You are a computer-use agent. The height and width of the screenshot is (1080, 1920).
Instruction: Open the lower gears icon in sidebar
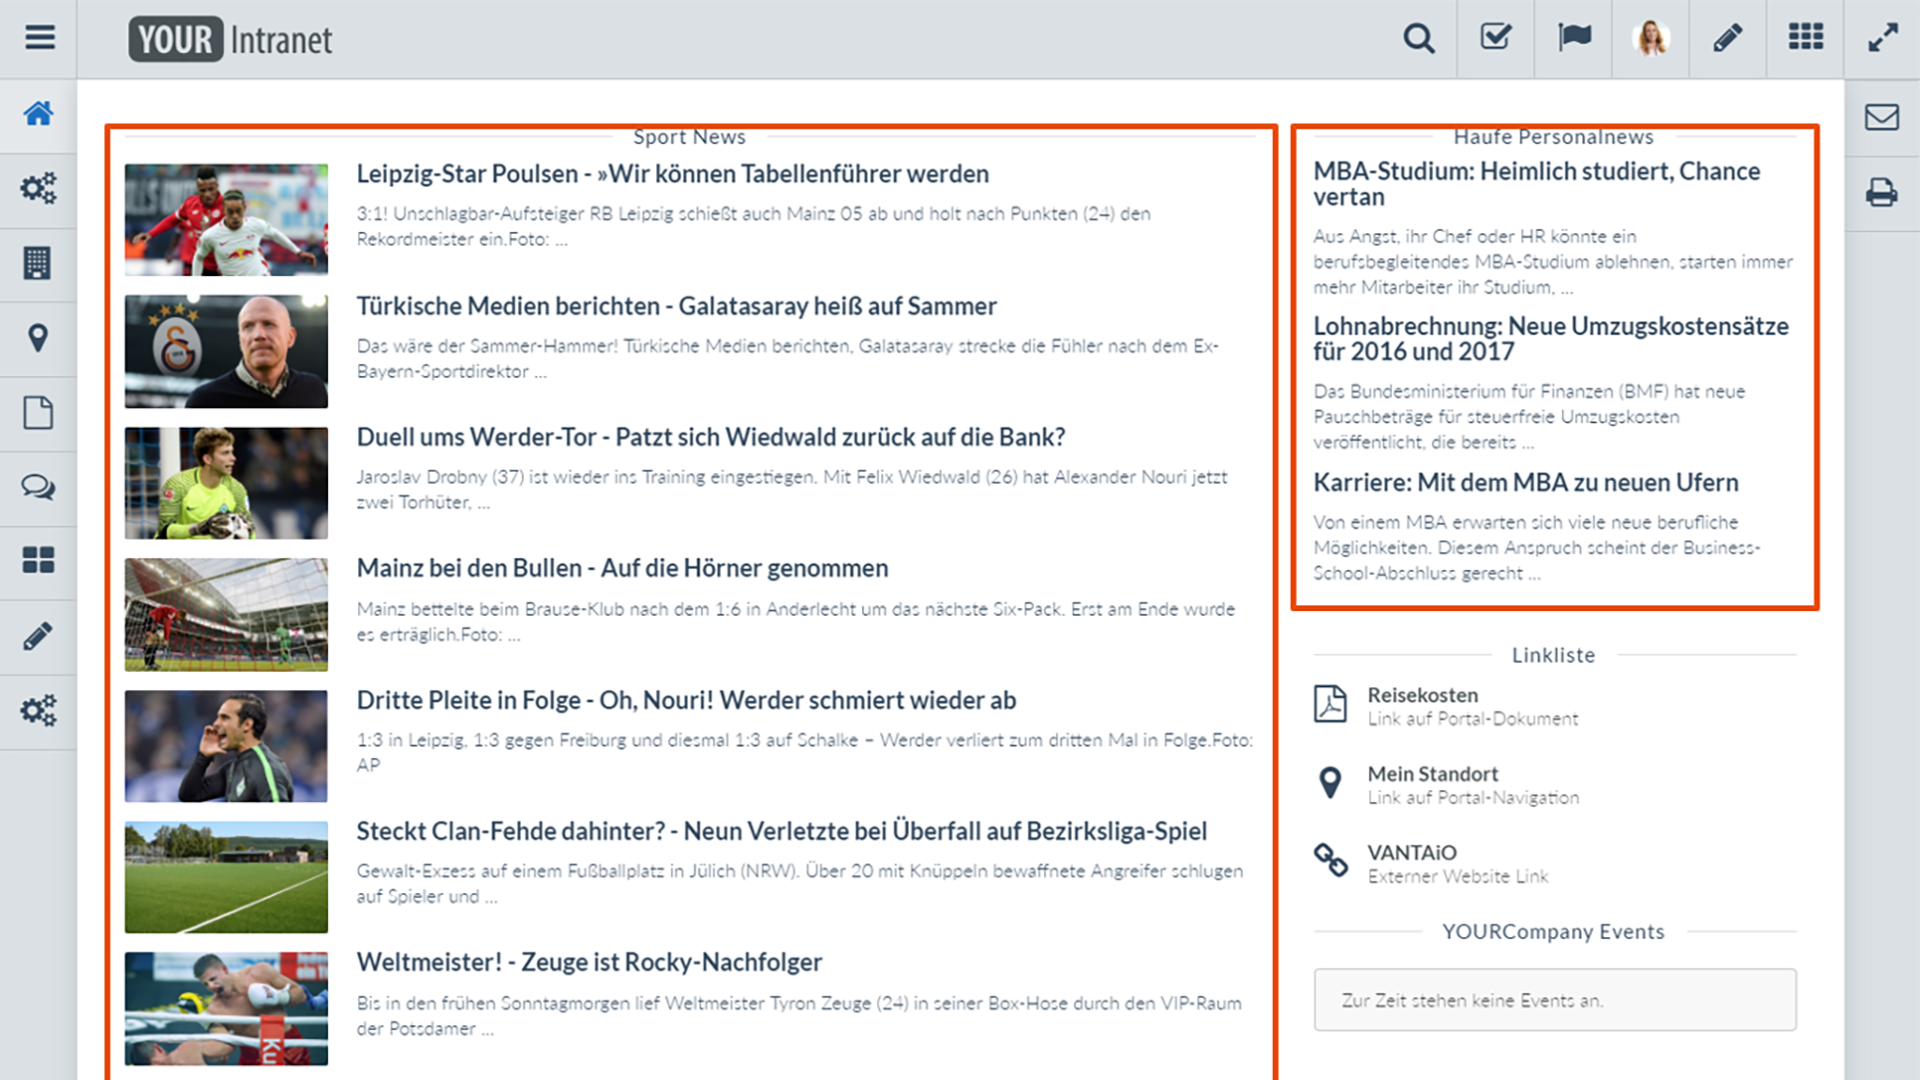pos(38,711)
